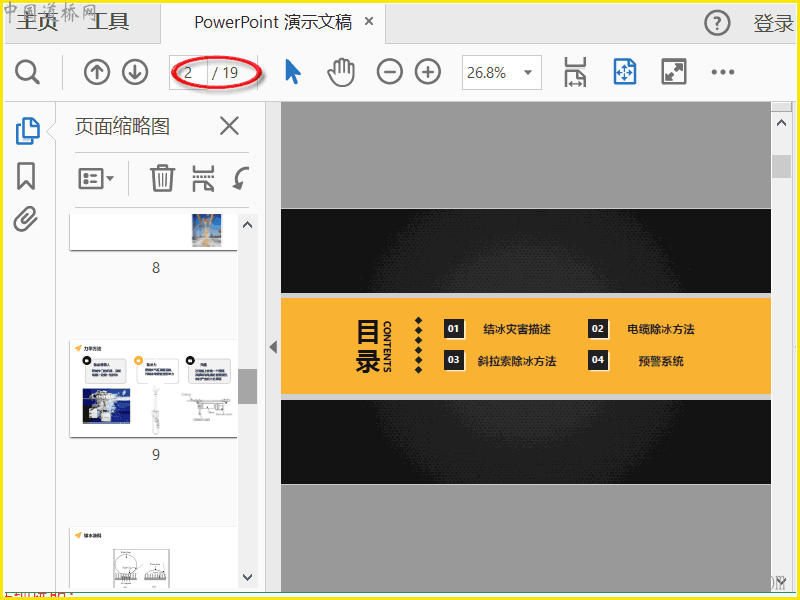Open more tools ellipsis menu
The height and width of the screenshot is (600, 800).
pyautogui.click(x=723, y=72)
